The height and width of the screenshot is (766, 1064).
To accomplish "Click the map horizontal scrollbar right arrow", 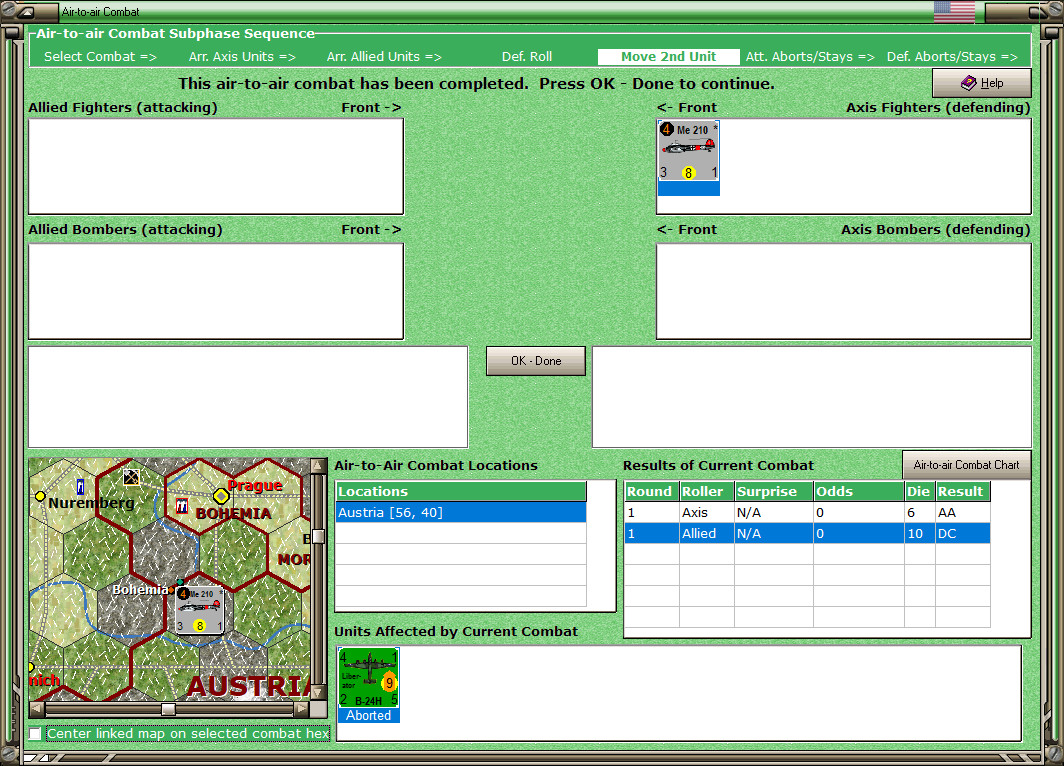I will [x=301, y=709].
